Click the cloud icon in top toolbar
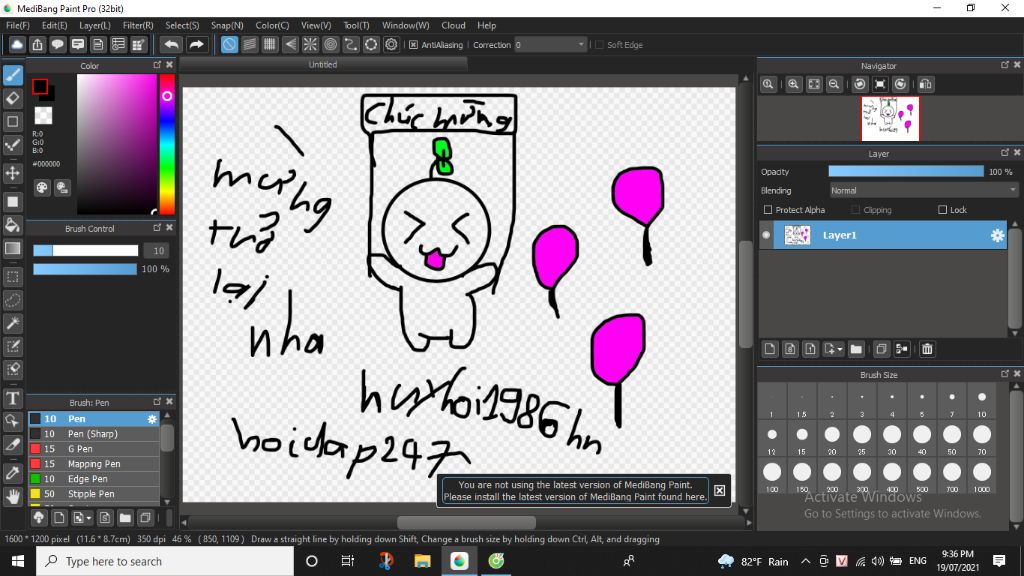This screenshot has width=1024, height=576. point(17,44)
